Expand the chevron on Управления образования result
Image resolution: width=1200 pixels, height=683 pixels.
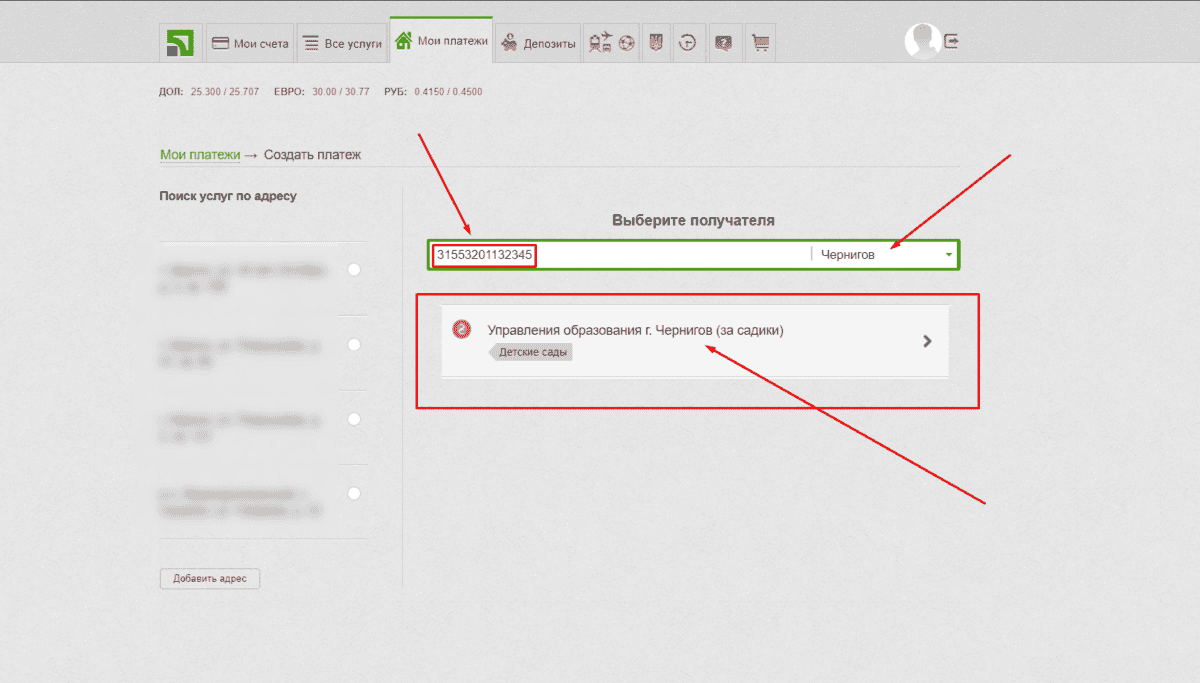pyautogui.click(x=927, y=341)
